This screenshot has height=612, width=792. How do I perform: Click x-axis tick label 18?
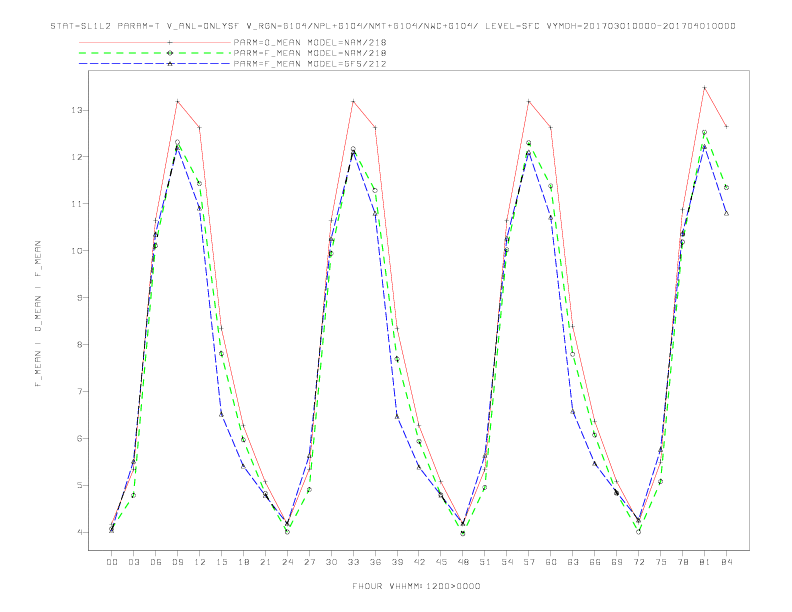coord(243,562)
